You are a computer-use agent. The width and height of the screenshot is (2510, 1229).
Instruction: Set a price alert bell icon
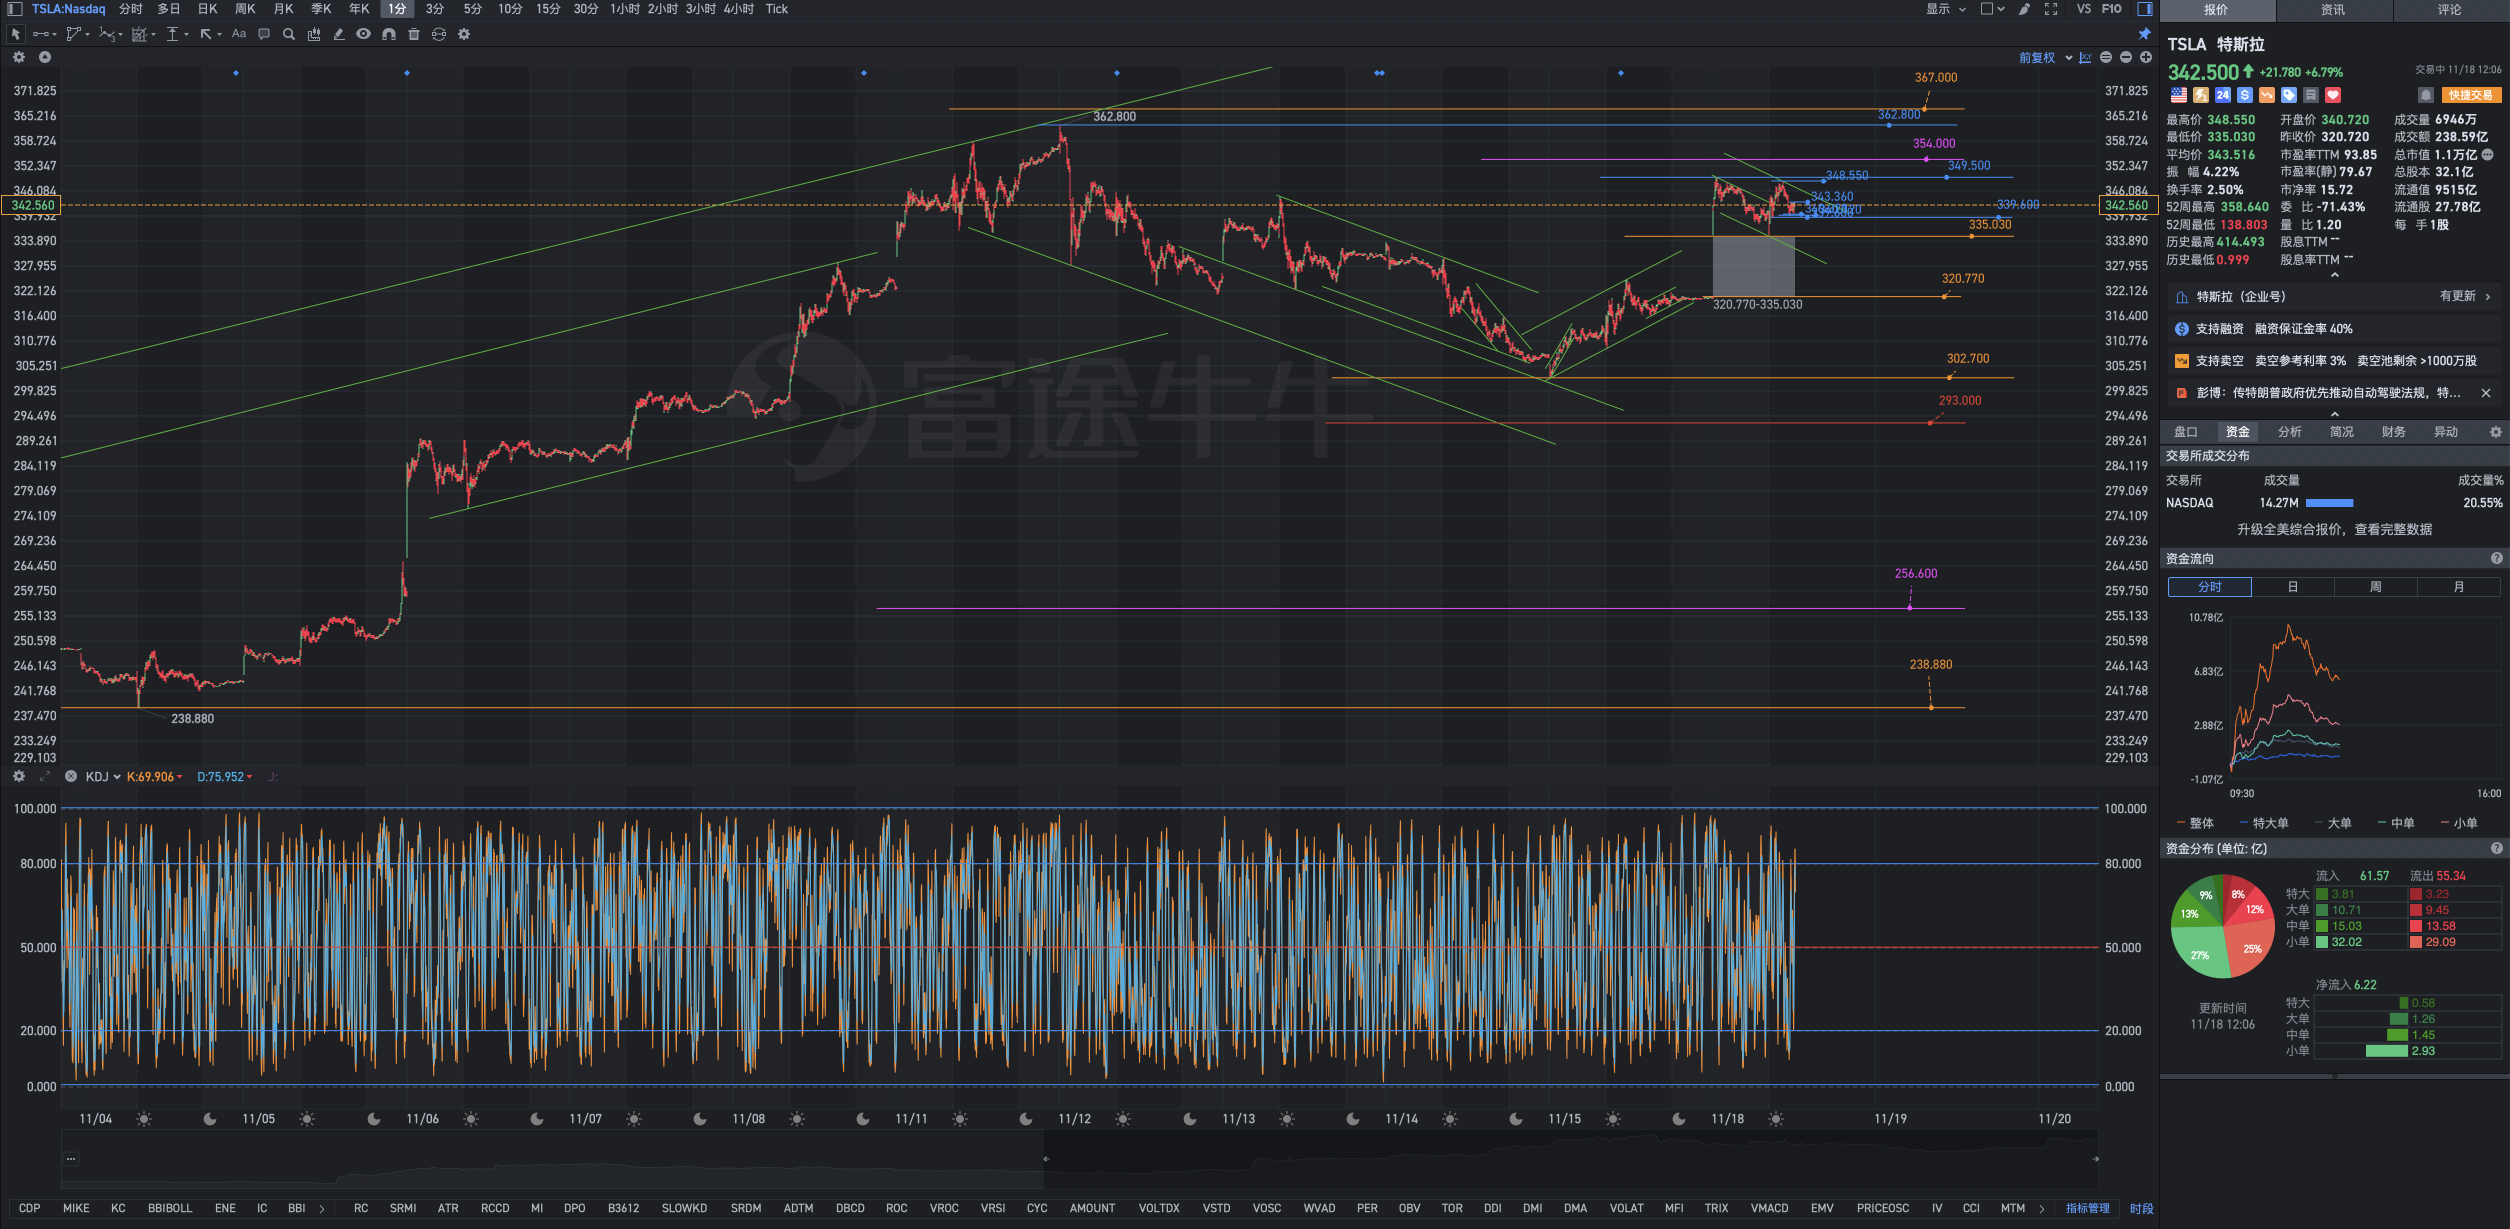coord(2425,95)
